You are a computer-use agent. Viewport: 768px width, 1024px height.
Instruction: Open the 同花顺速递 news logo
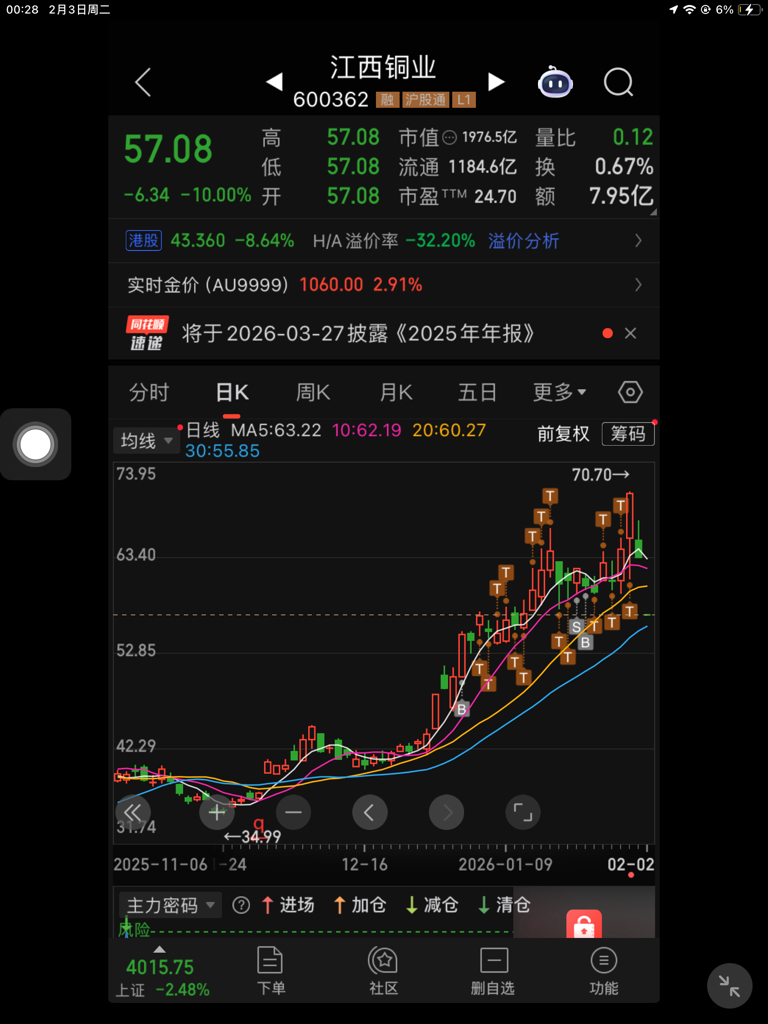tap(146, 333)
